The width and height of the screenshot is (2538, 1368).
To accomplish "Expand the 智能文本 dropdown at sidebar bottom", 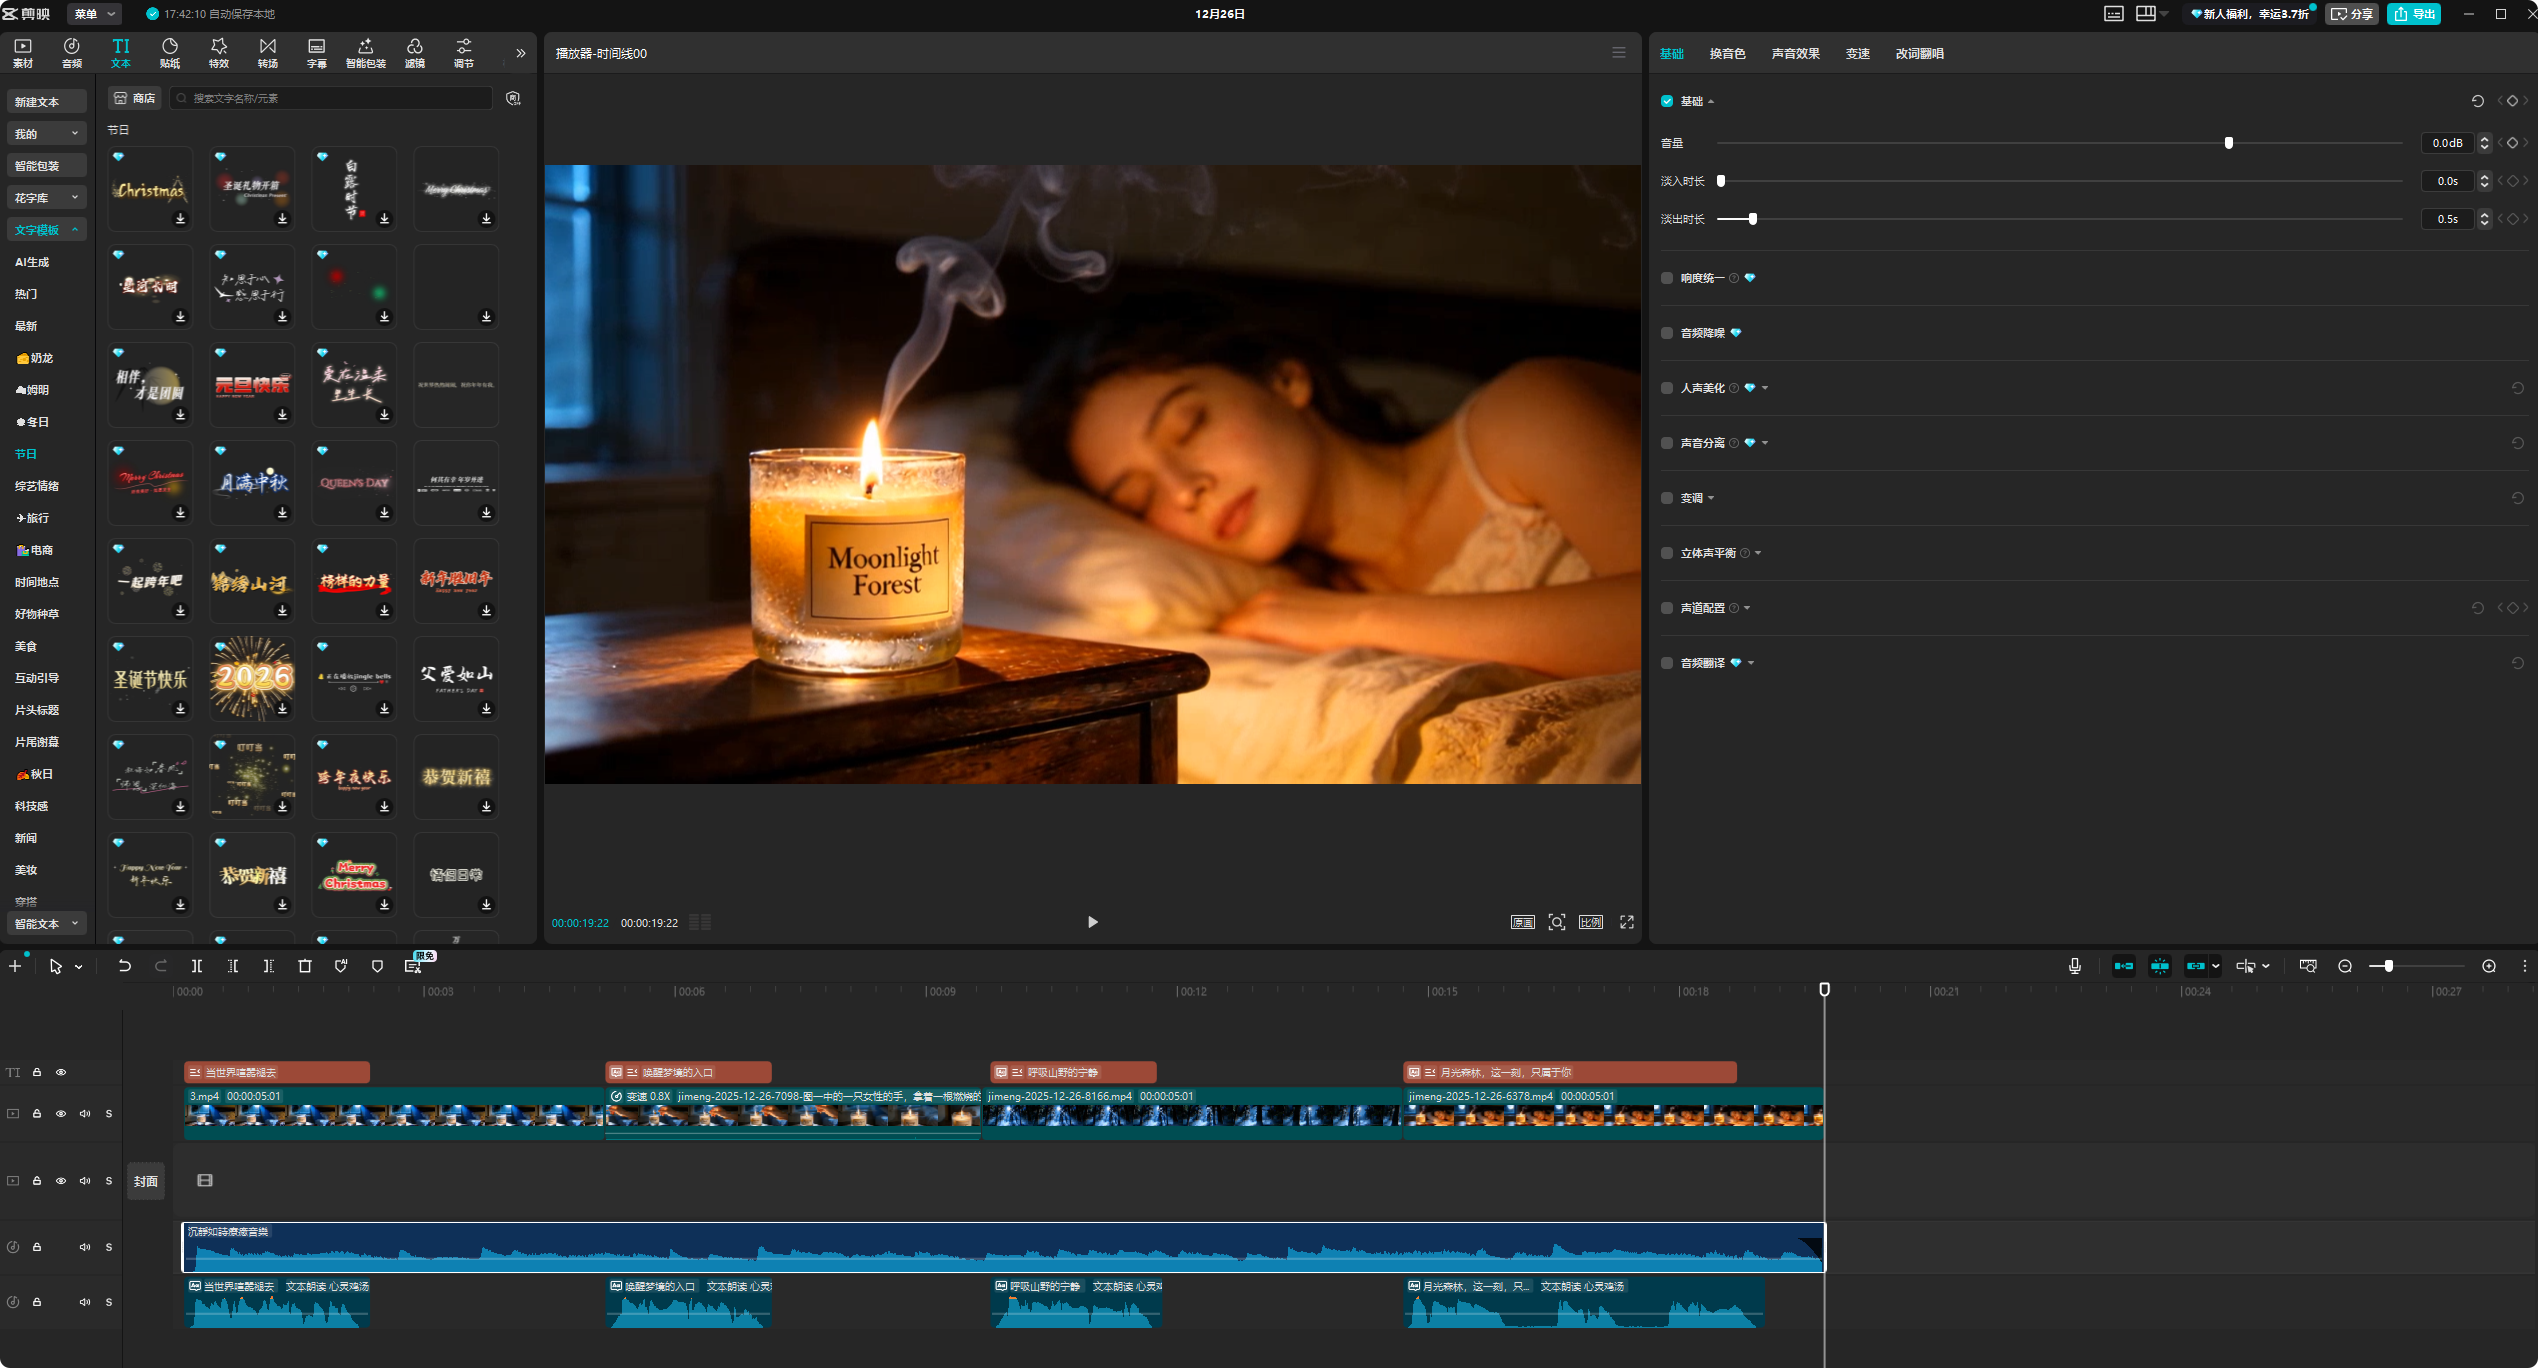I will (x=46, y=924).
